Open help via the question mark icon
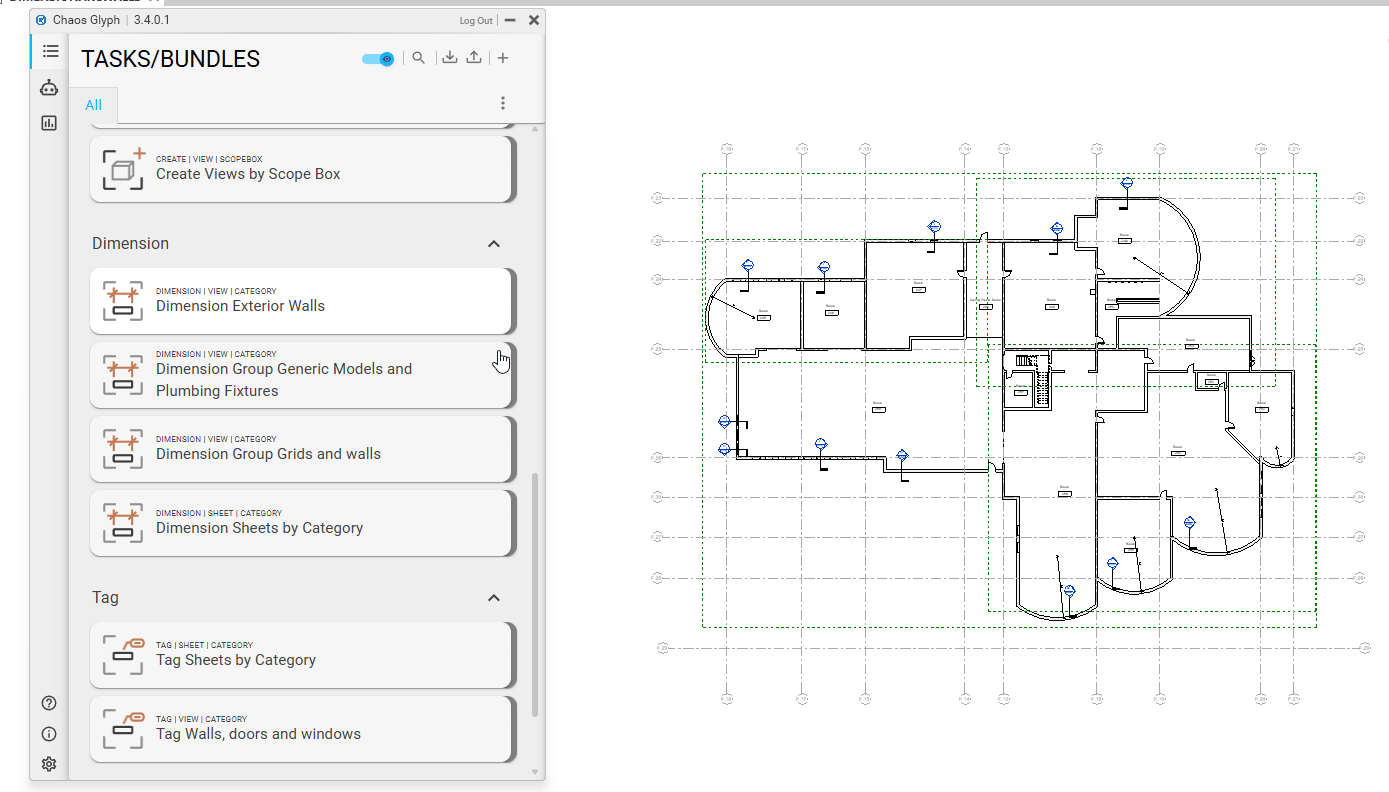Image resolution: width=1389 pixels, height=792 pixels. pos(48,703)
